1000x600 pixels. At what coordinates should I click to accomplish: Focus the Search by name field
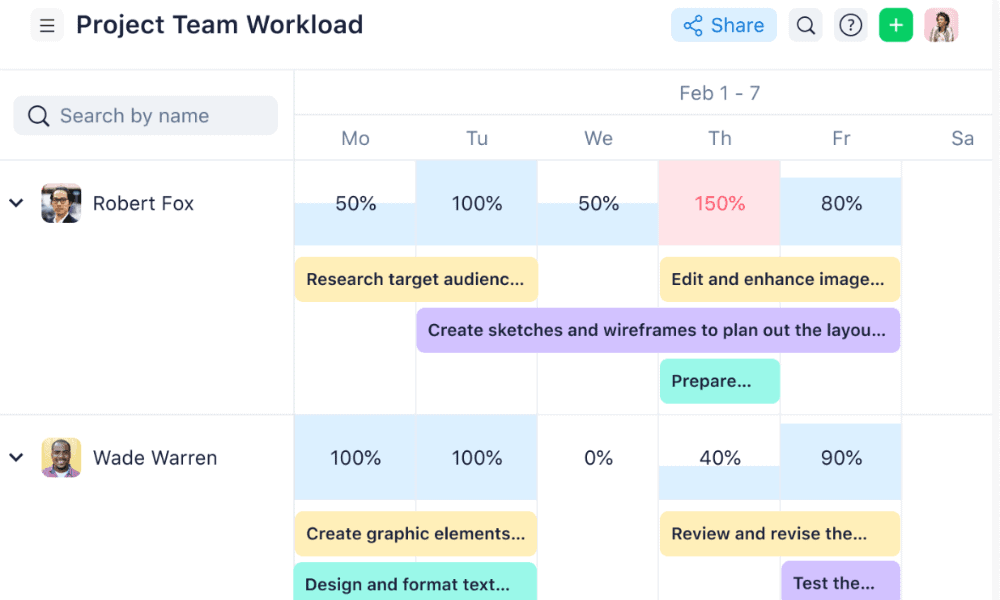[x=146, y=116]
